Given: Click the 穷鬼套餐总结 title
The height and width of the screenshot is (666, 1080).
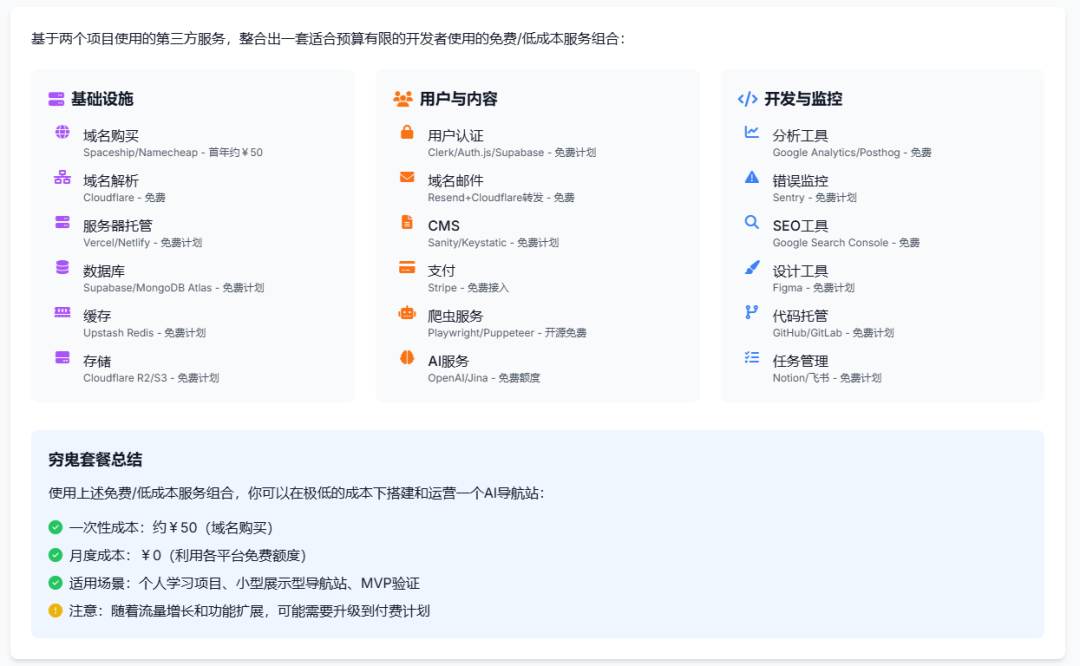Looking at the screenshot, I should [x=95, y=460].
